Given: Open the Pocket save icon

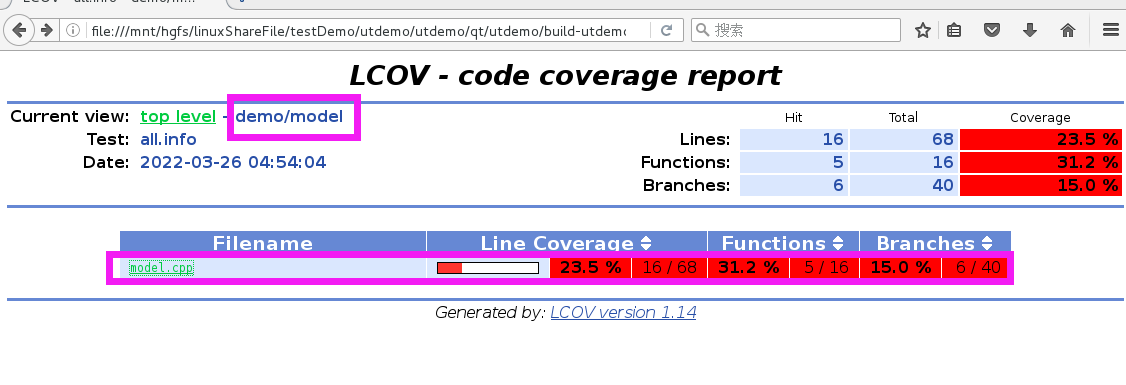Looking at the screenshot, I should click(992, 30).
